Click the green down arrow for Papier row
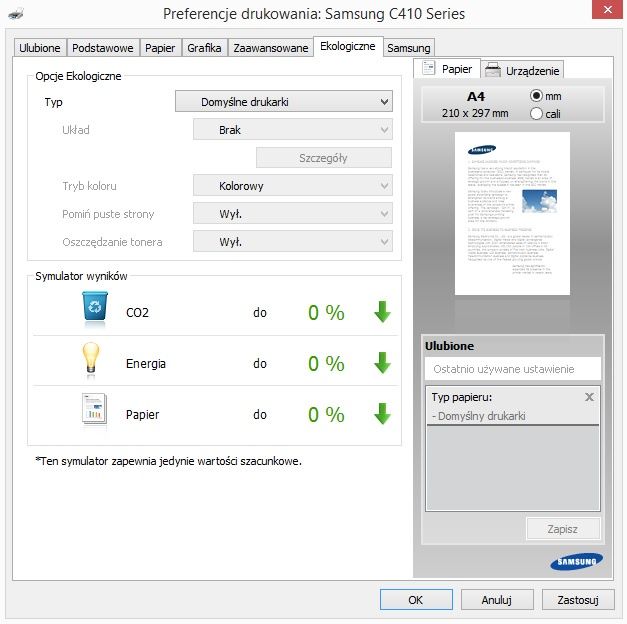 tap(382, 414)
